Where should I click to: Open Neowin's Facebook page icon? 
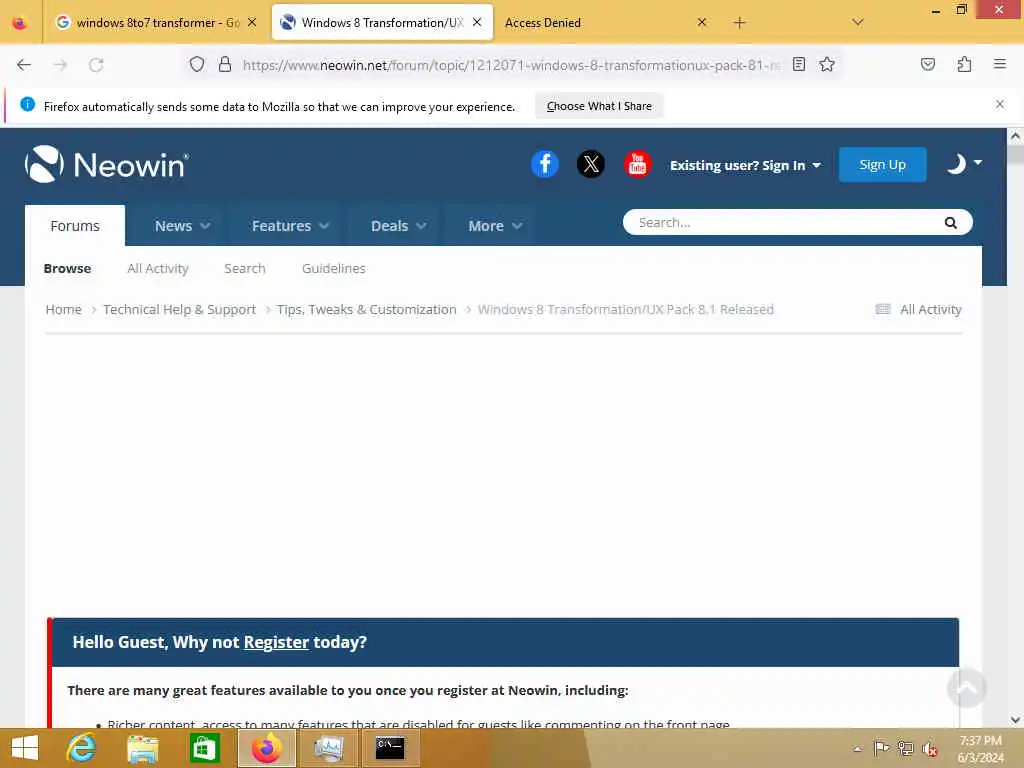pos(545,164)
